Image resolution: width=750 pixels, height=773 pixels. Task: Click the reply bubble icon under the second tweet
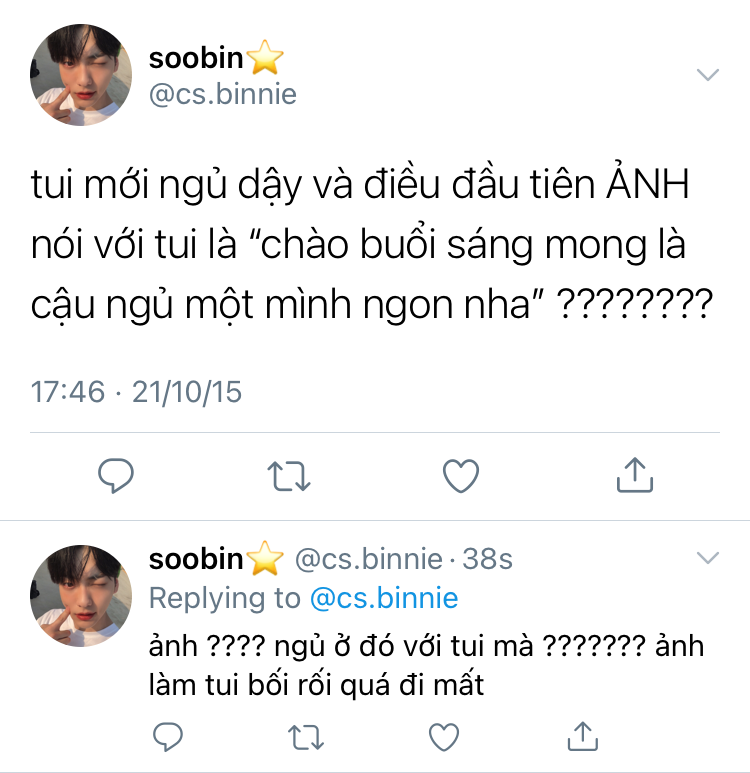pyautogui.click(x=168, y=737)
